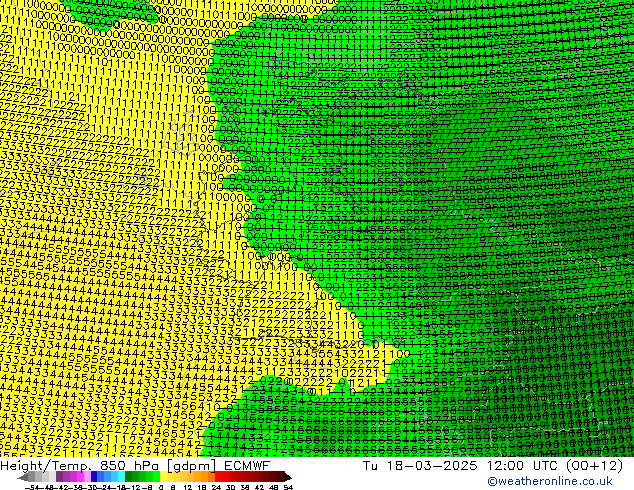Click the '850 hPa' level label
Screen dimensions: 634x490
[x=131, y=466]
